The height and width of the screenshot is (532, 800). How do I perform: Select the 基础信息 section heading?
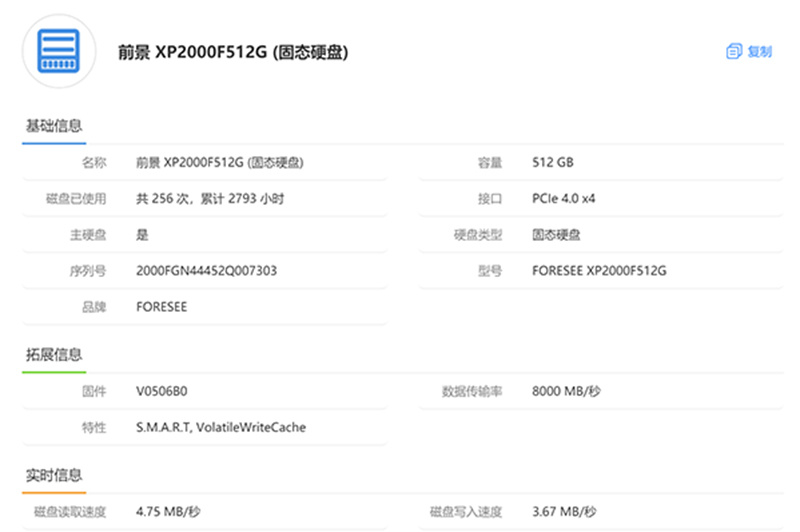(54, 125)
